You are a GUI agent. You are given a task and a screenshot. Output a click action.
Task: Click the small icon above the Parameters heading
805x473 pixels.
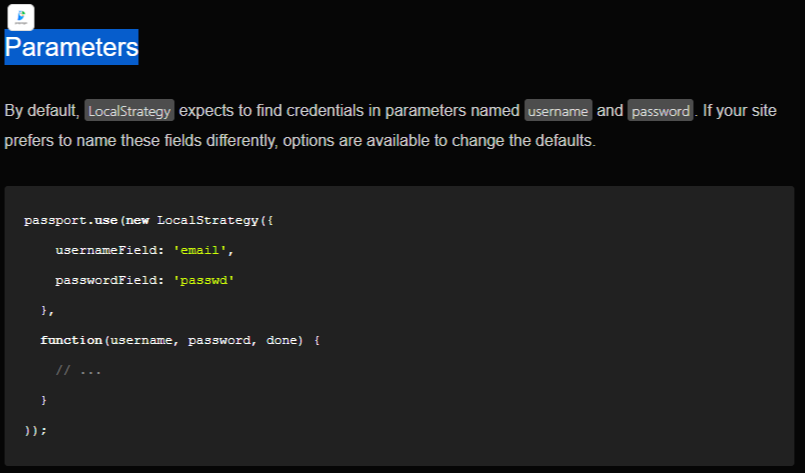coord(21,17)
